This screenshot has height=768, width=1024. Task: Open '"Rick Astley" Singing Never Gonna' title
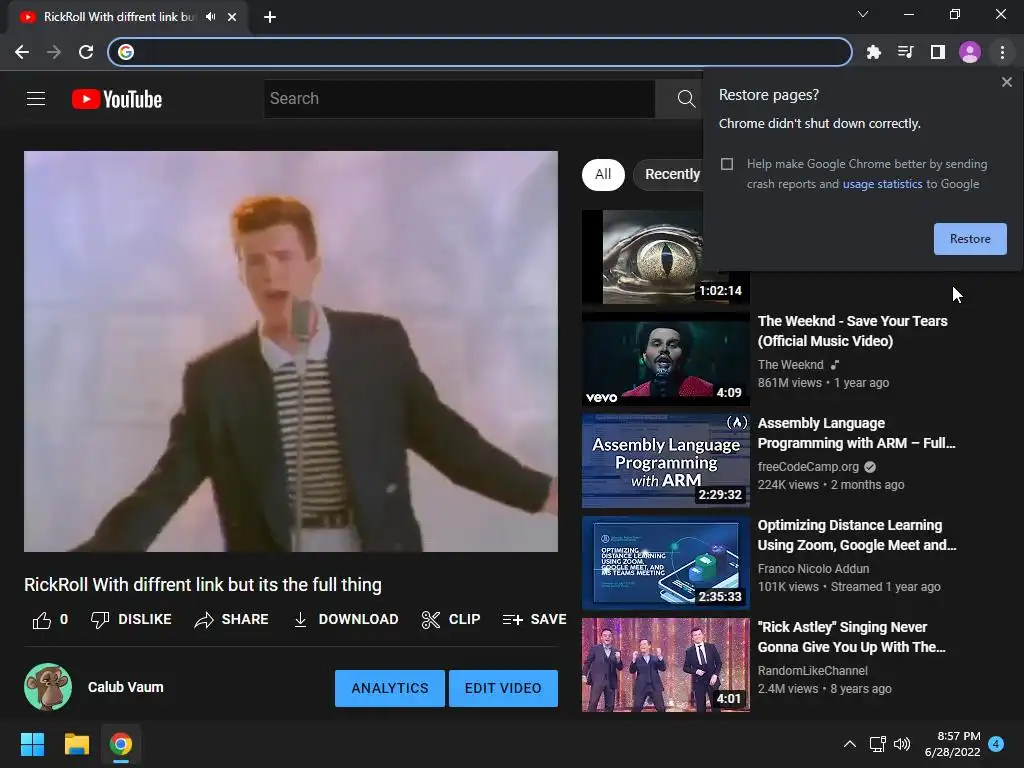(852, 637)
